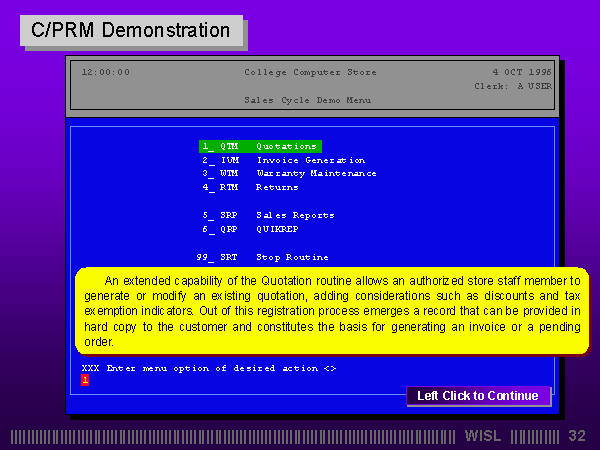The height and width of the screenshot is (450, 600).
Task: Choose Invoice Generation from the menu
Action: point(283,160)
